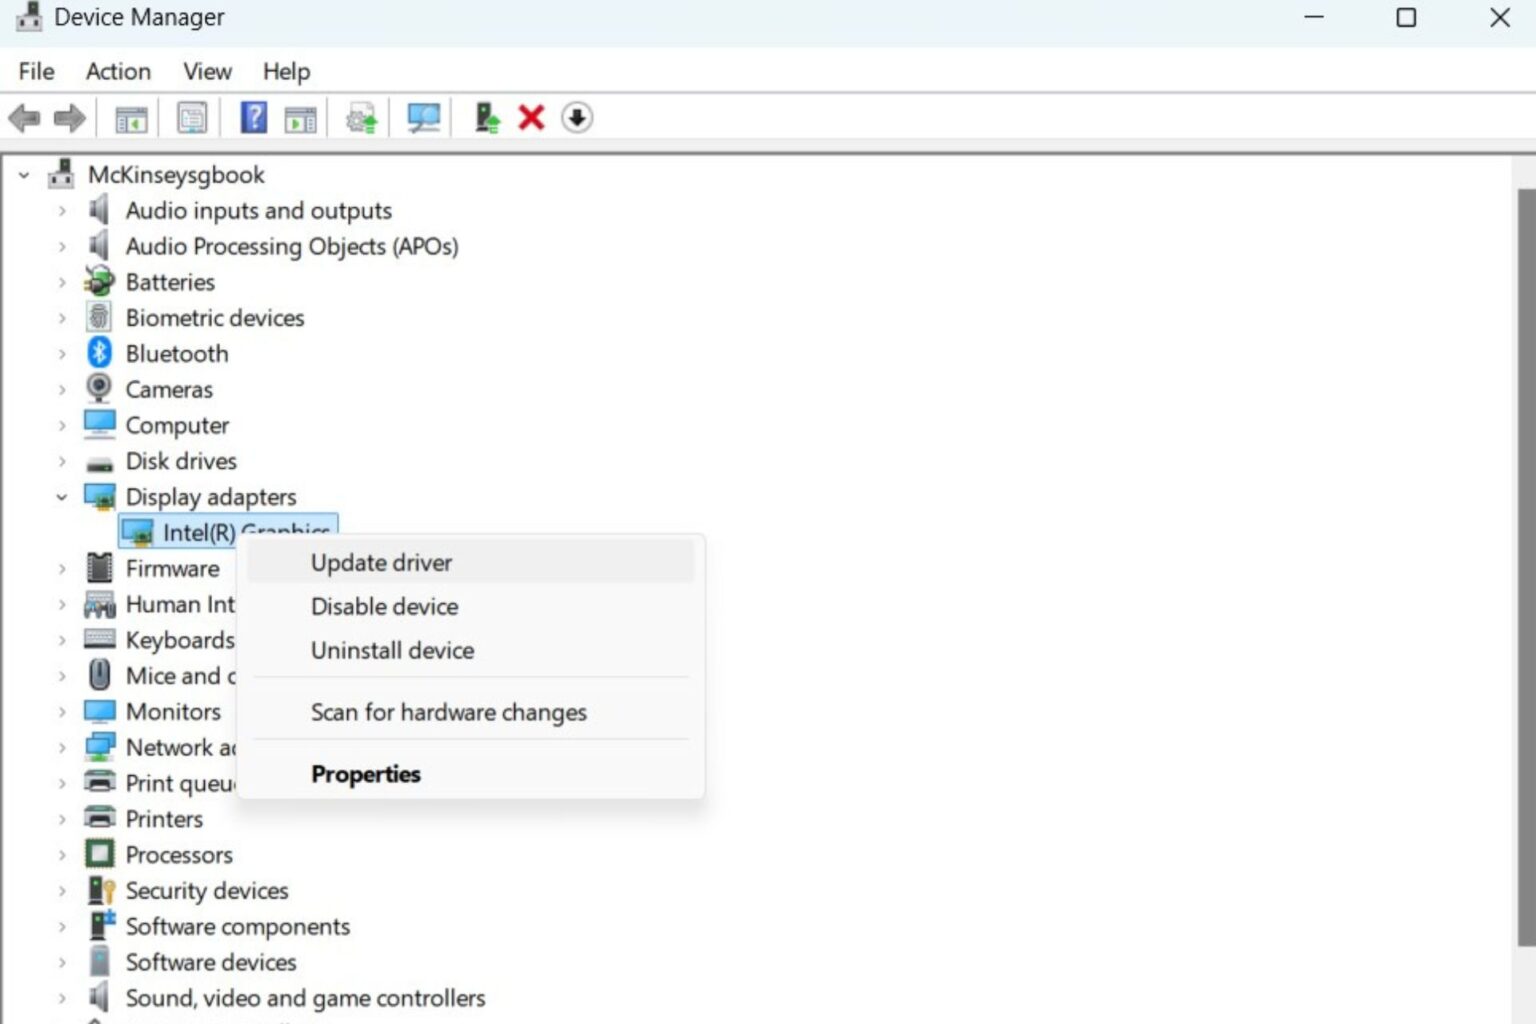
Task: Select Update driver from the context menu
Action: [381, 562]
